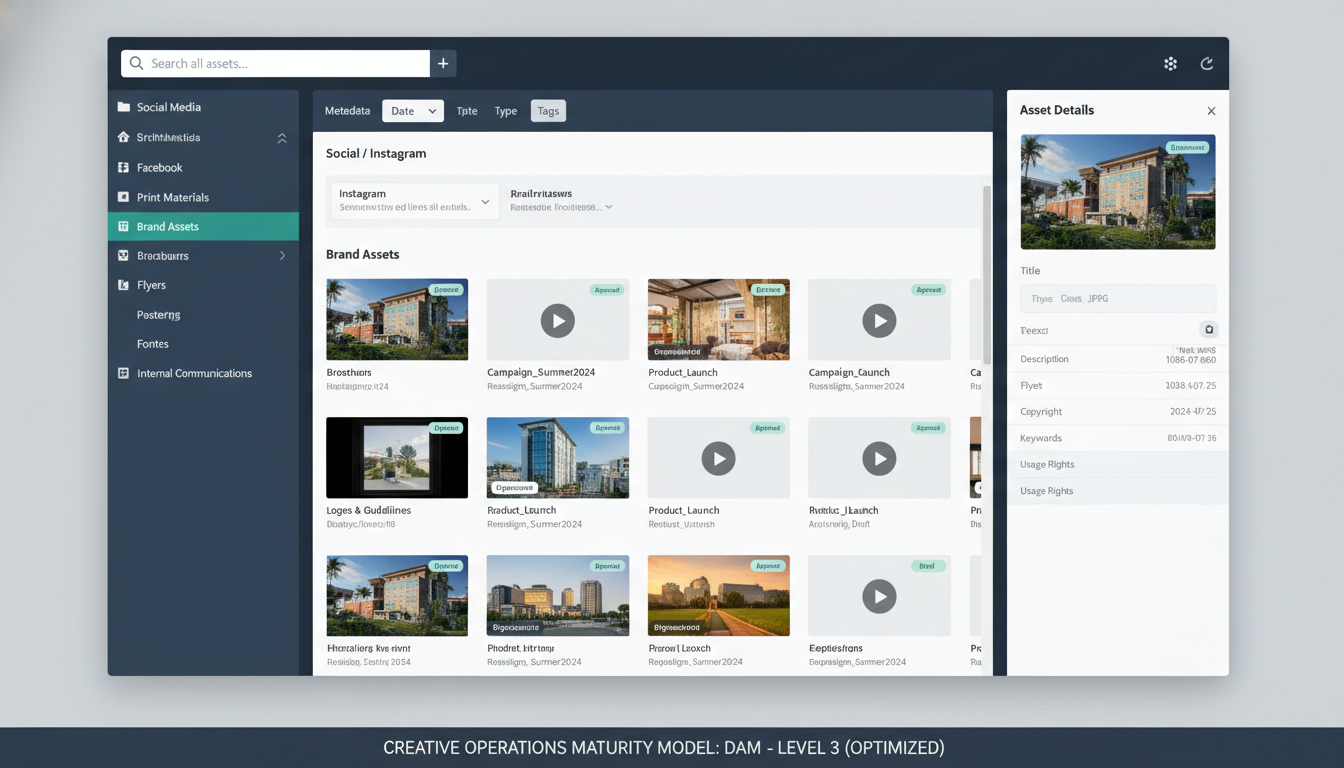The height and width of the screenshot is (768, 1344).
Task: Click the lock icon in Asset Details
Action: pyautogui.click(x=1208, y=329)
